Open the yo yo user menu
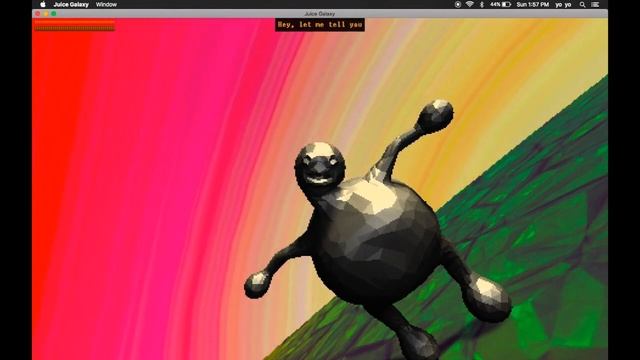 563,4
